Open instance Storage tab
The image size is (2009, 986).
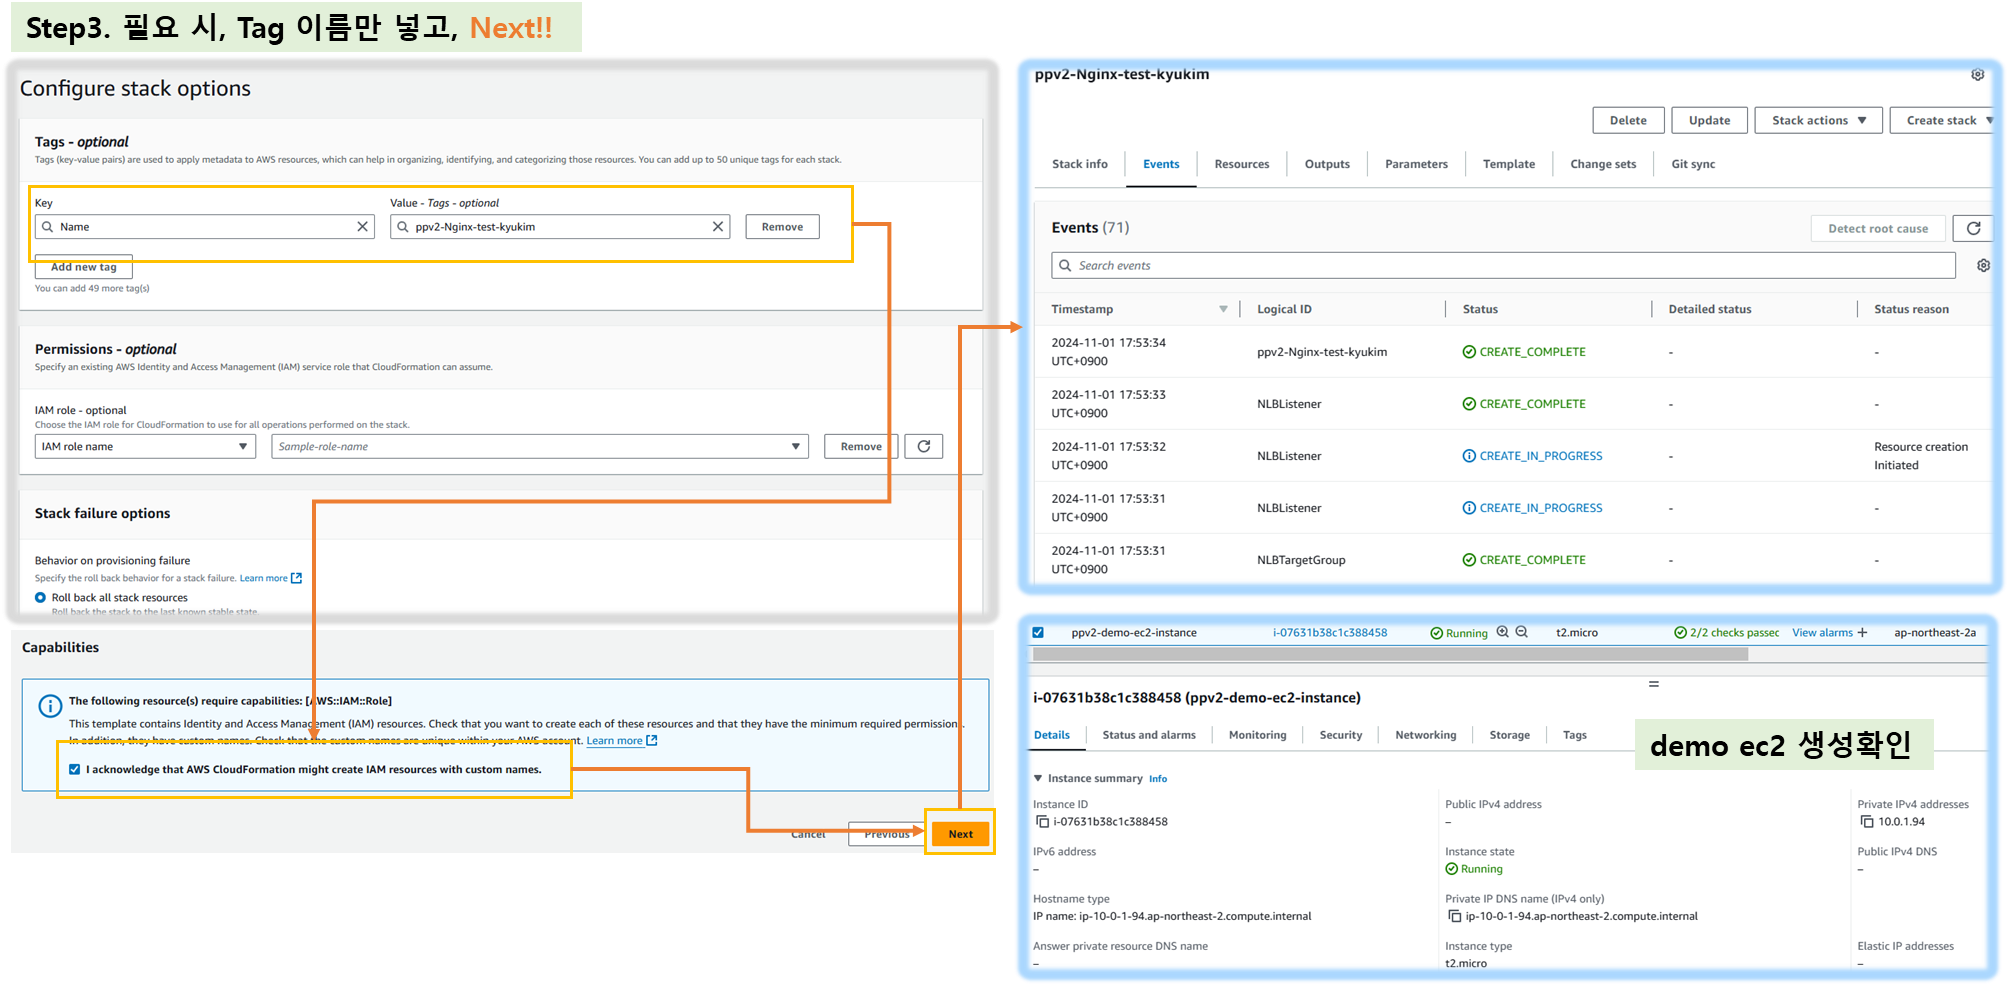1509,735
